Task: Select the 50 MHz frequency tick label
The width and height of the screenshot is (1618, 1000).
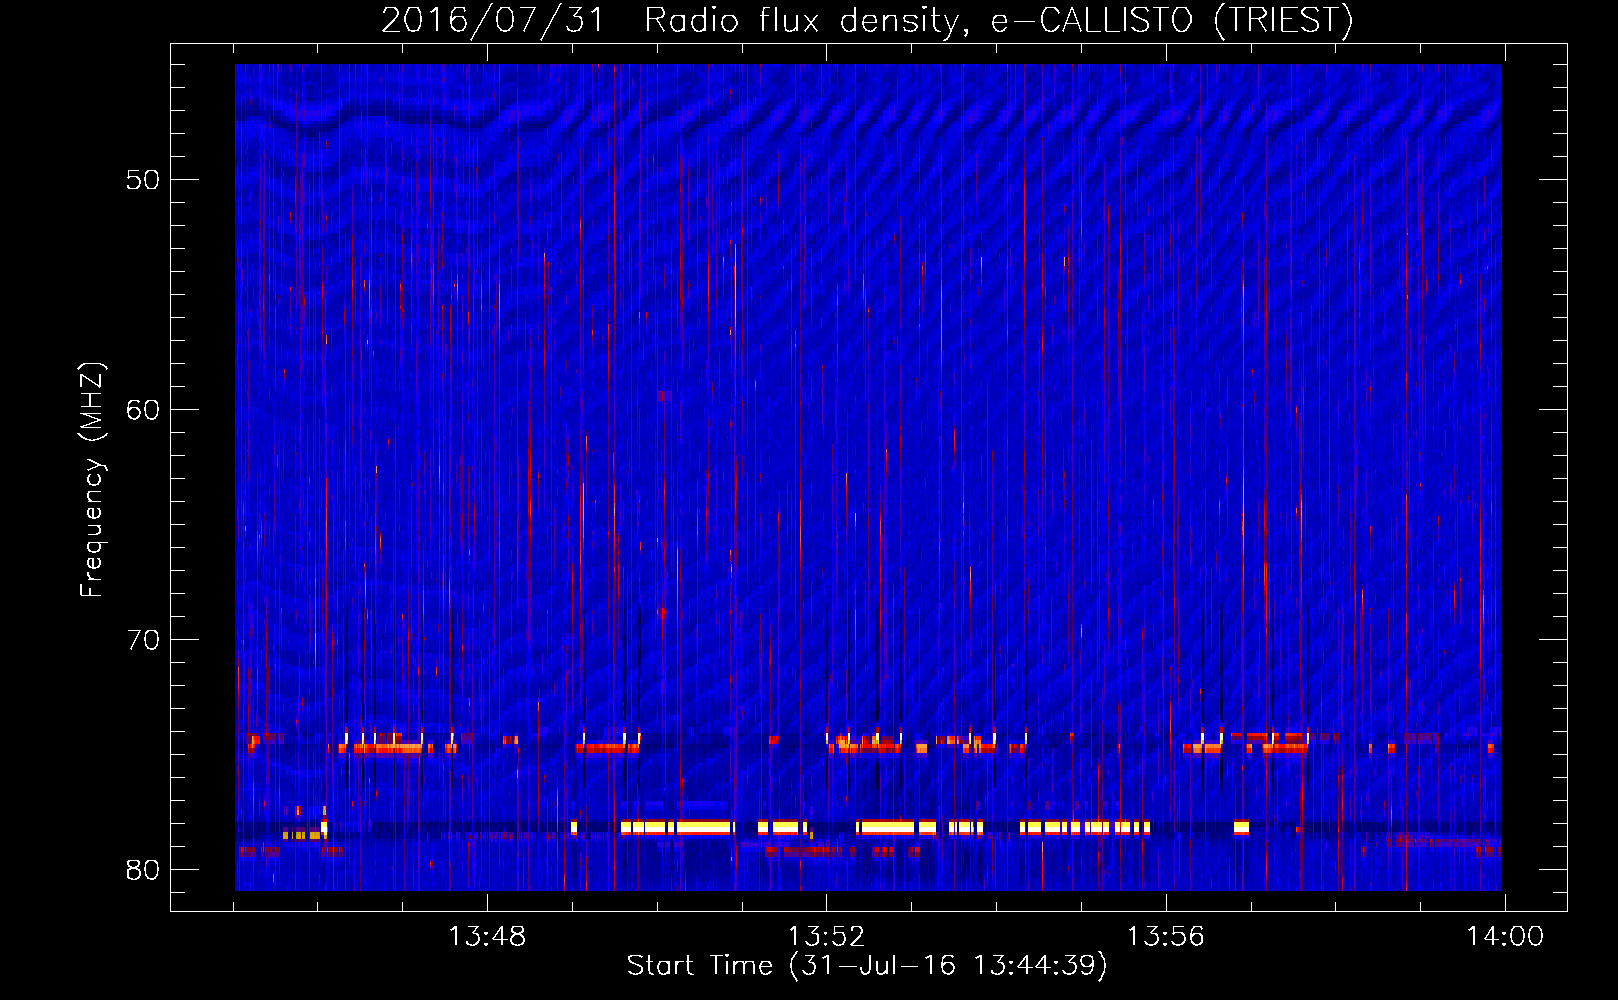Action: click(143, 180)
